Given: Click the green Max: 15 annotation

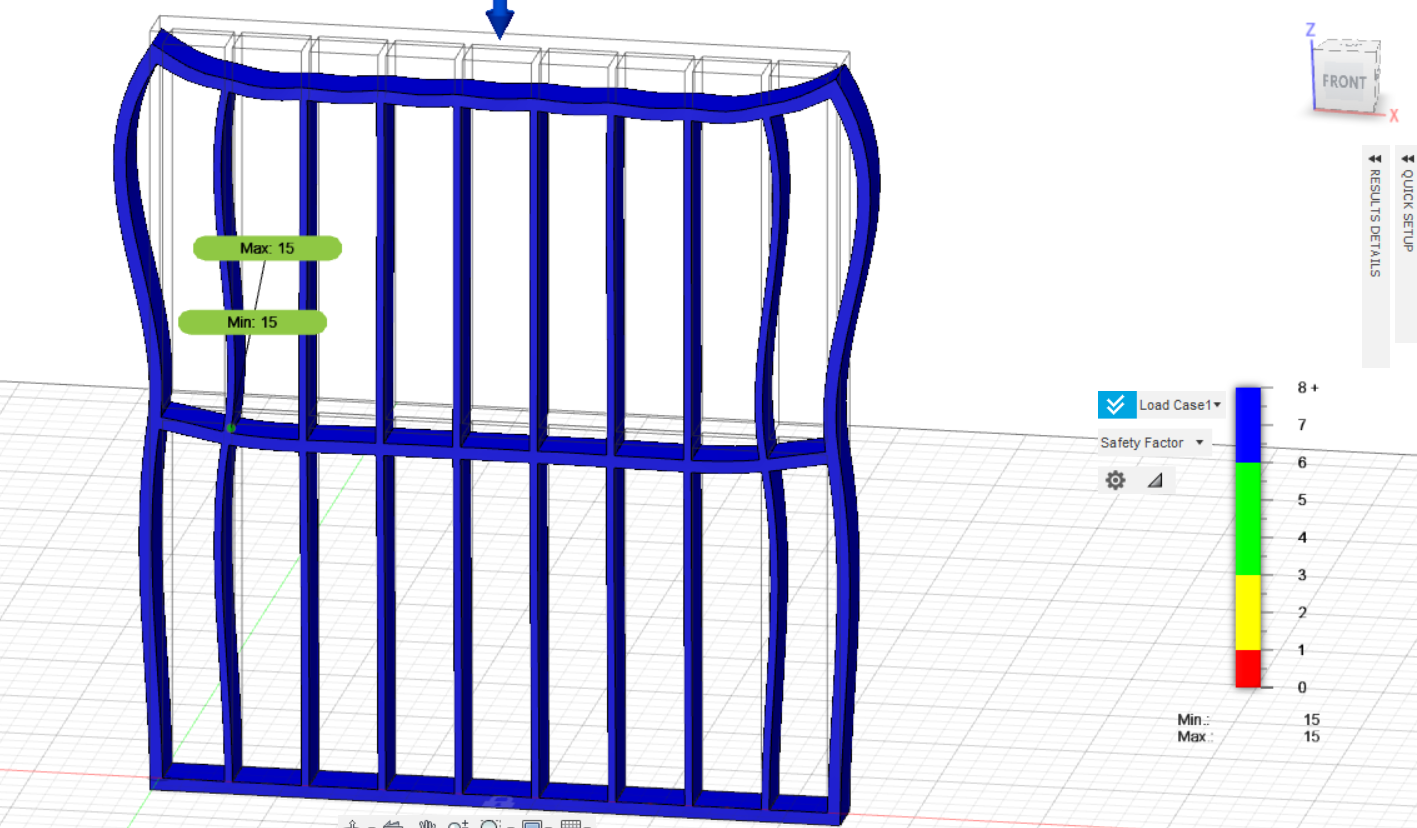Looking at the screenshot, I should click(x=265, y=247).
